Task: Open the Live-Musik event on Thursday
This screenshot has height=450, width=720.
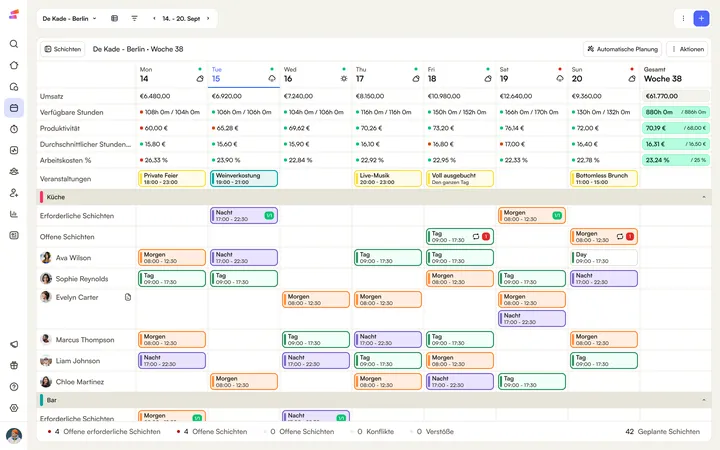Action: [x=388, y=179]
